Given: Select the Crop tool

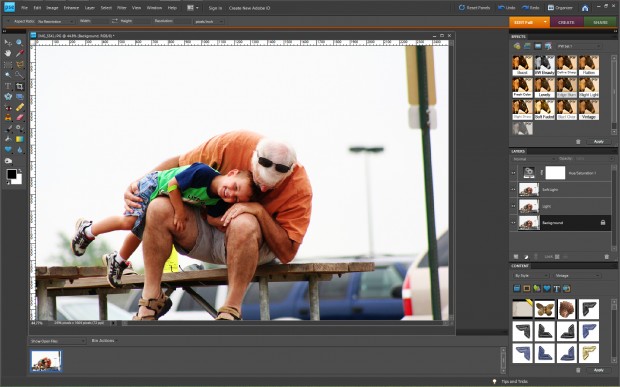Looking at the screenshot, I should [19, 86].
